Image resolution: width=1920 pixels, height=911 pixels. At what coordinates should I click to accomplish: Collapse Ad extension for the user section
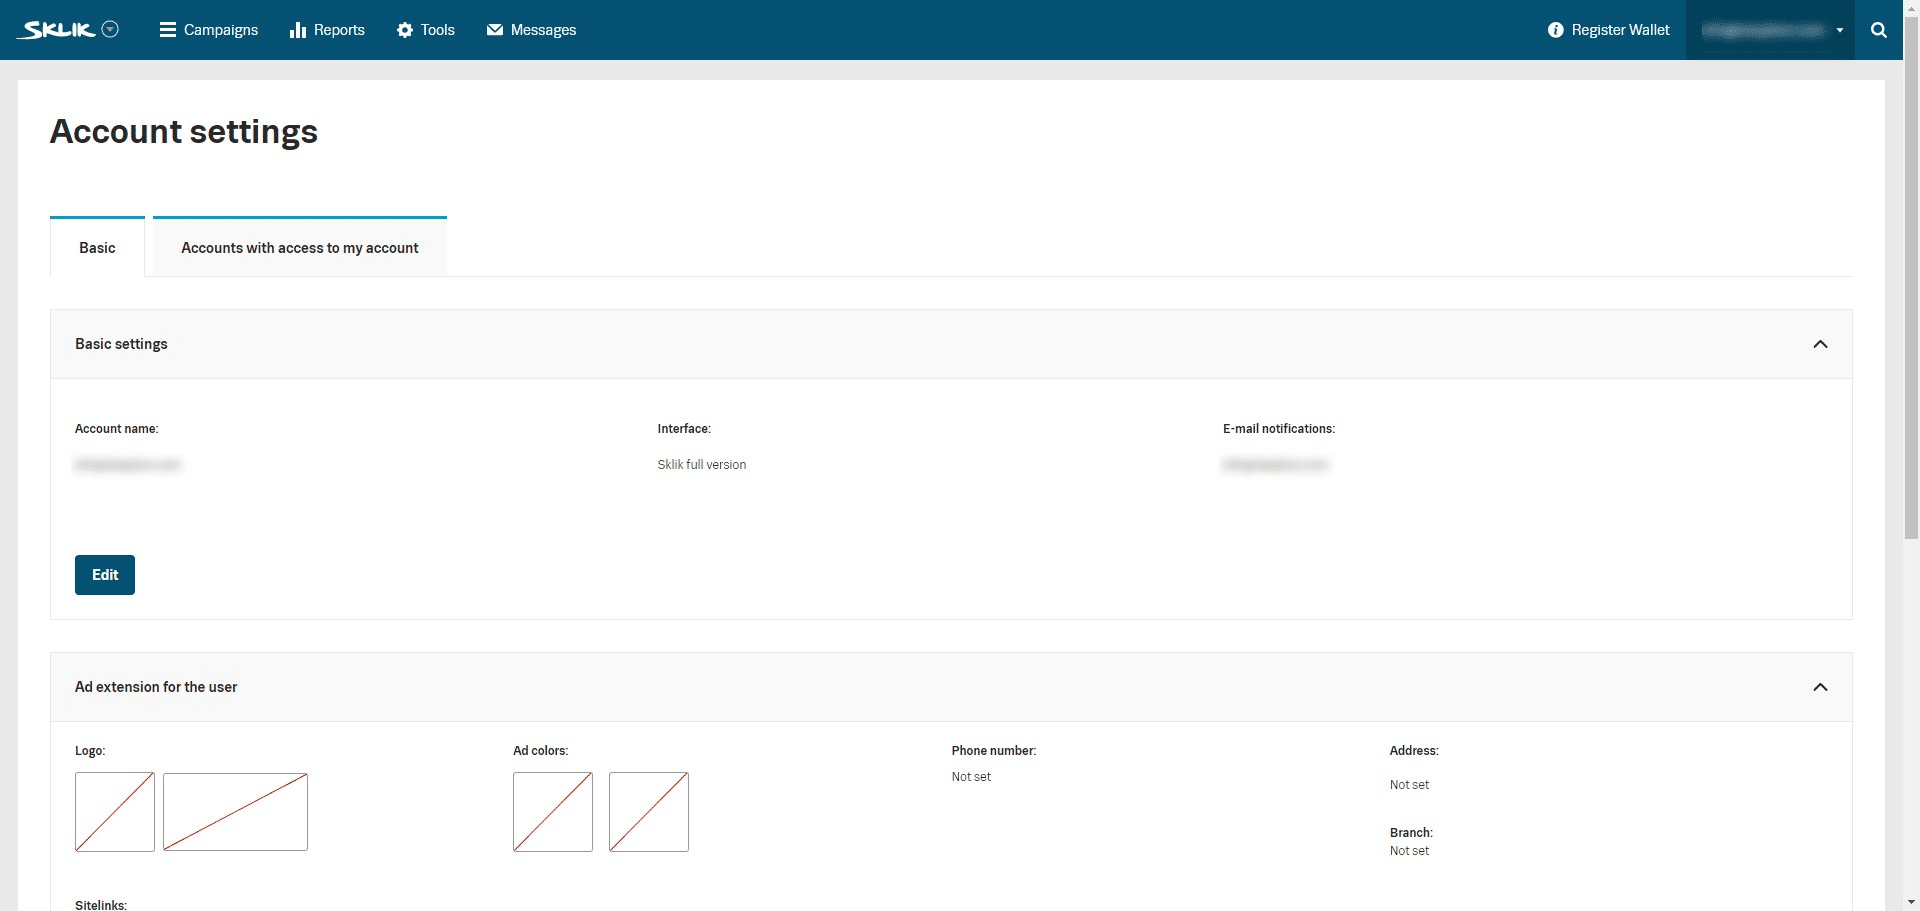[1820, 687]
